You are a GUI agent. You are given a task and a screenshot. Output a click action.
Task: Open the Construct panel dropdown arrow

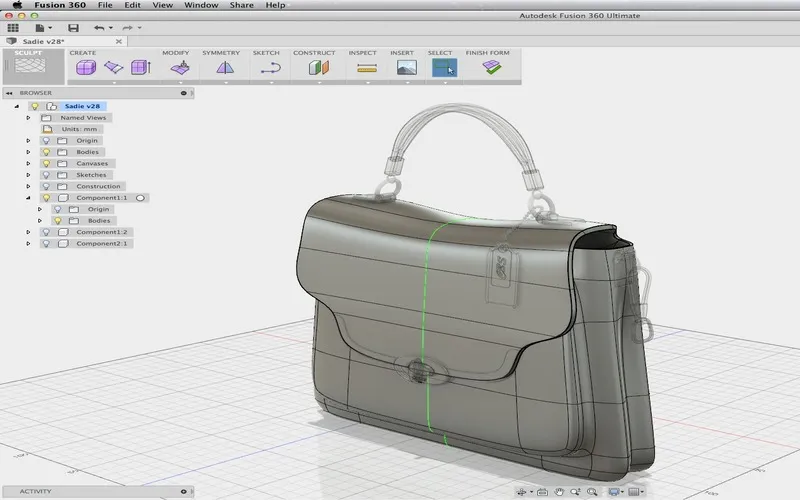coord(319,82)
